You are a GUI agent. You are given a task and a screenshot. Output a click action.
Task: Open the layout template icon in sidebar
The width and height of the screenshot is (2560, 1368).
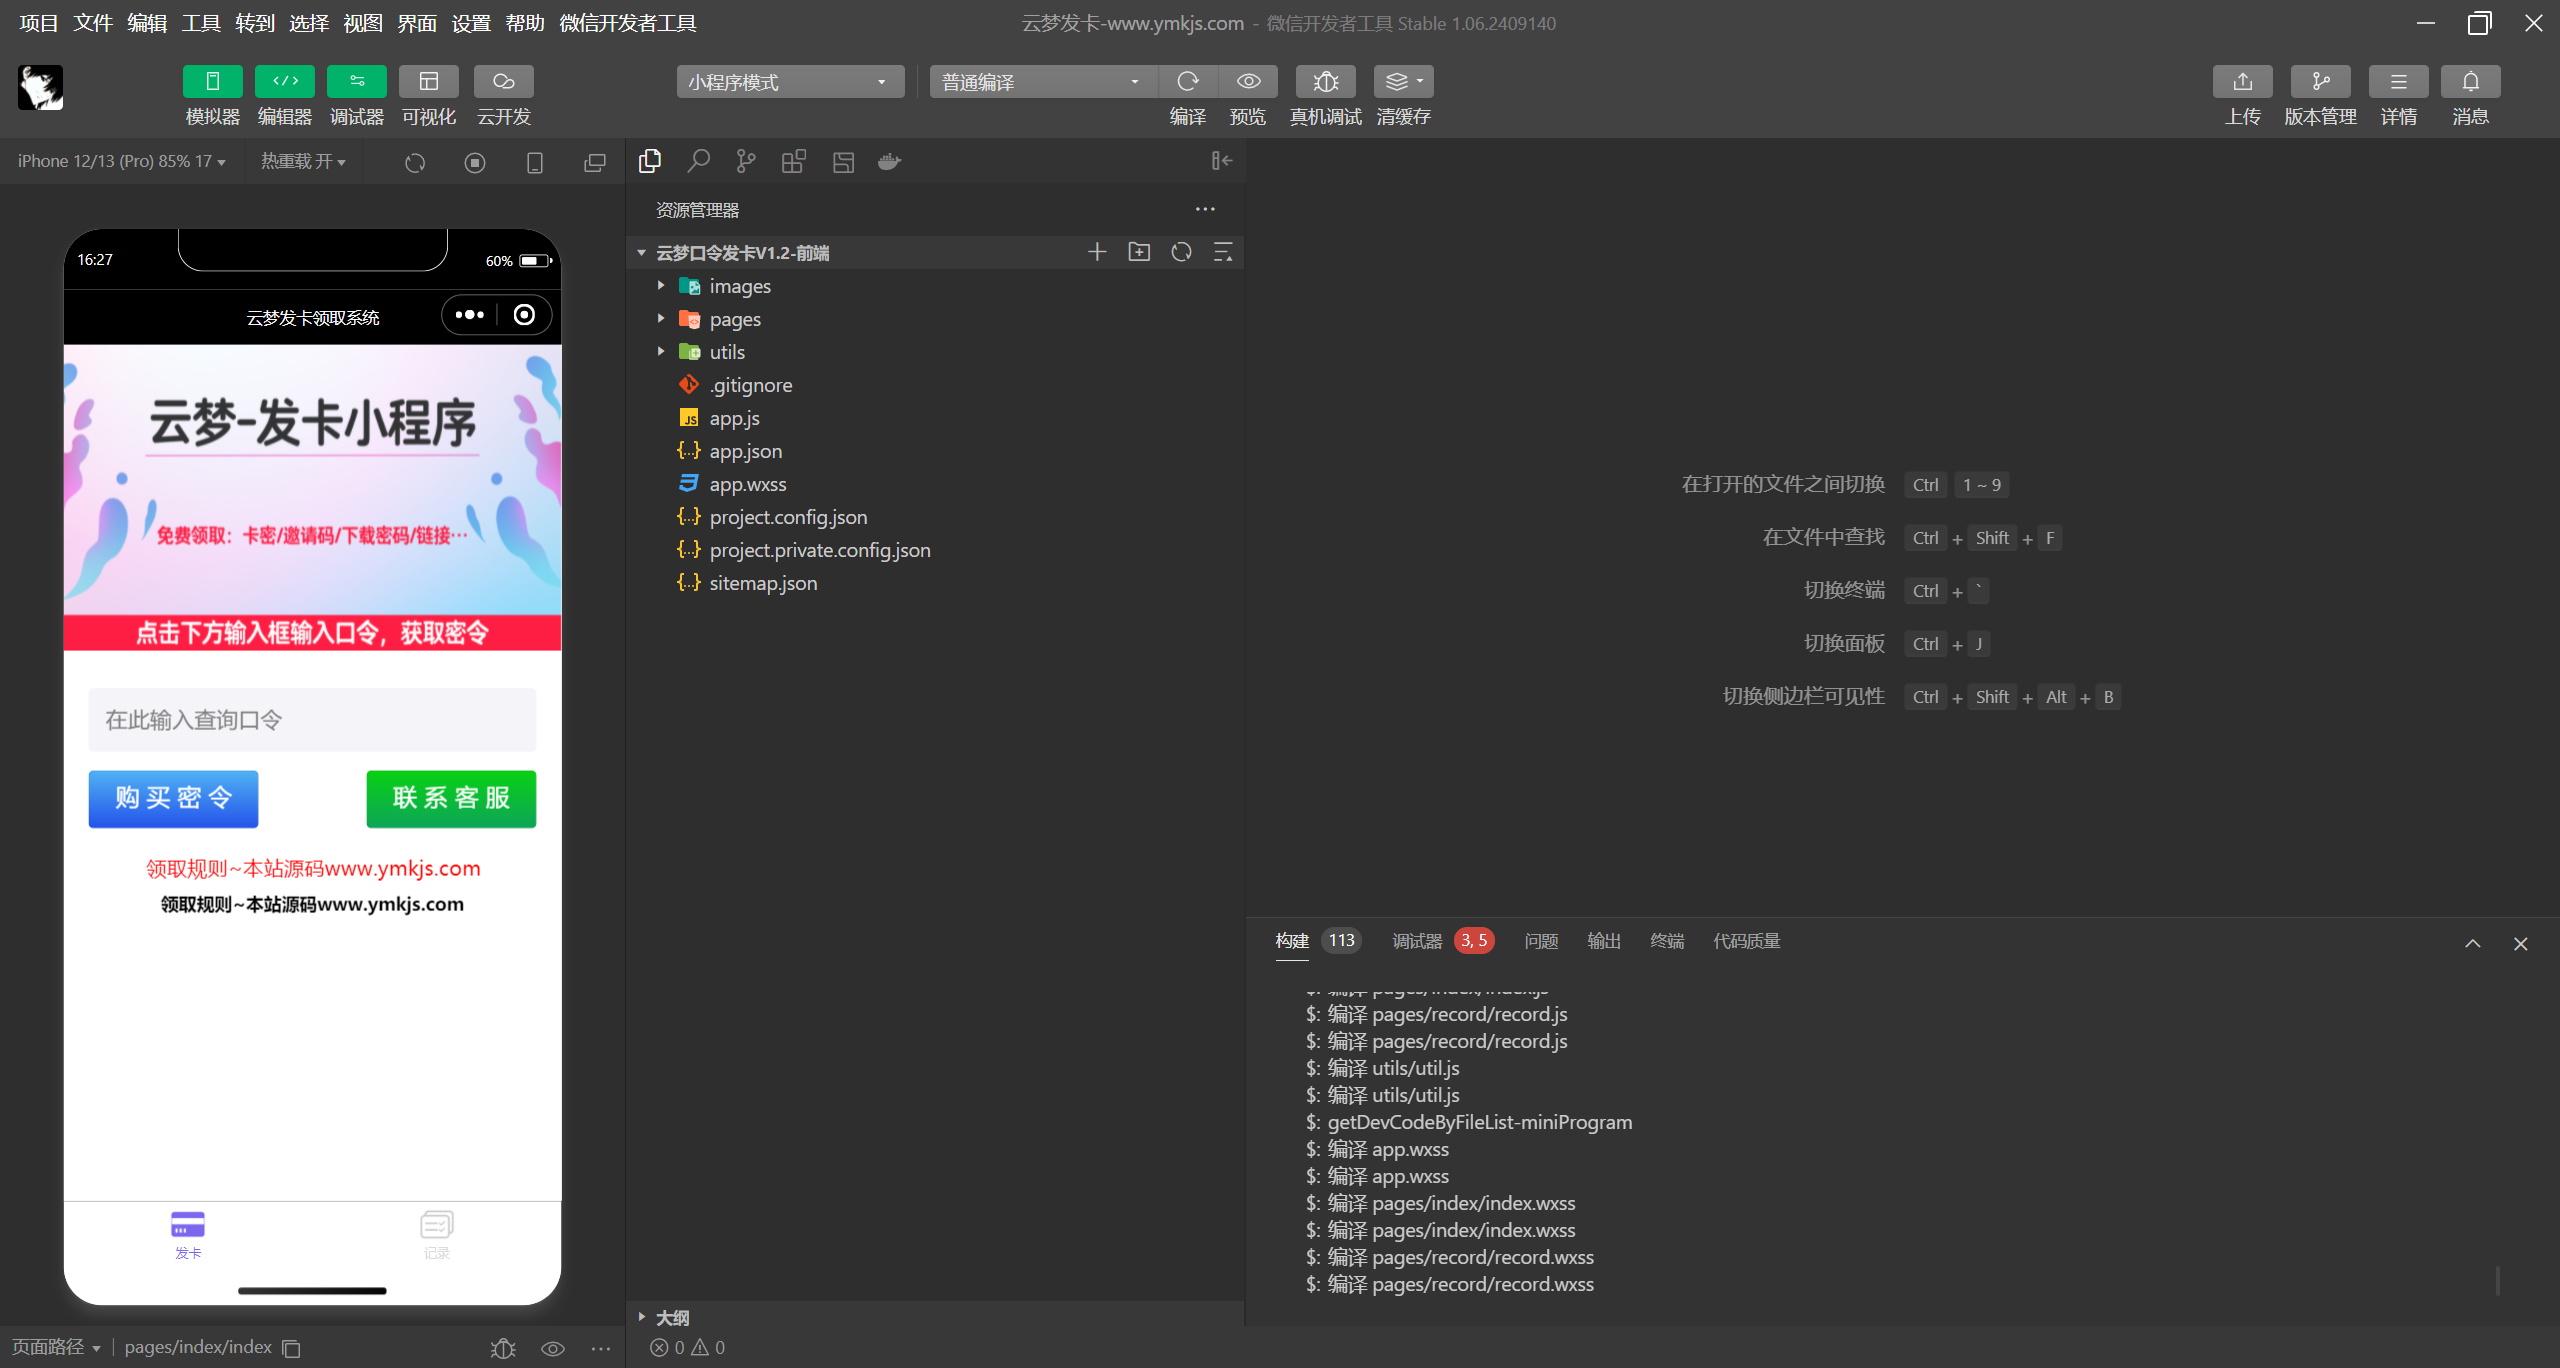coord(843,161)
